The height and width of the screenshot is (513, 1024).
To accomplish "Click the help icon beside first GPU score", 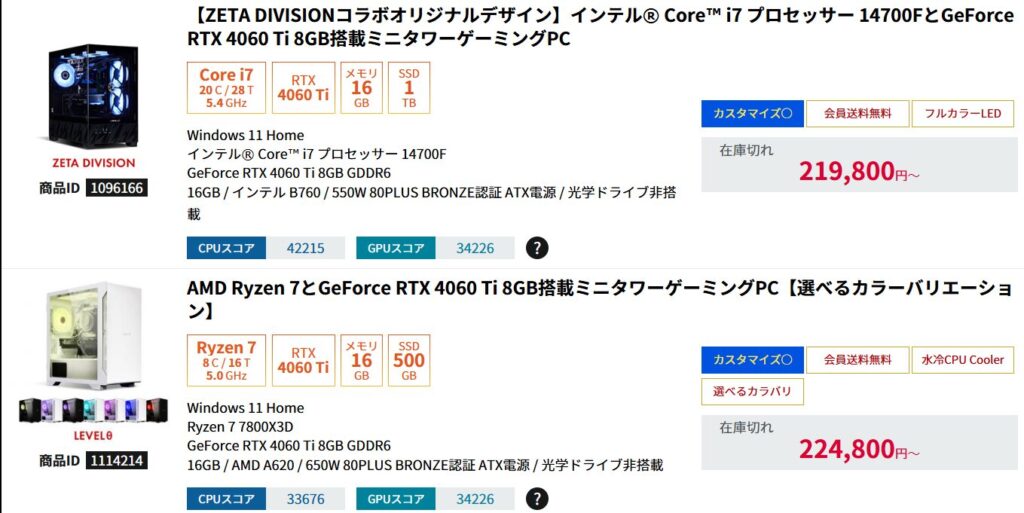I will (x=538, y=248).
